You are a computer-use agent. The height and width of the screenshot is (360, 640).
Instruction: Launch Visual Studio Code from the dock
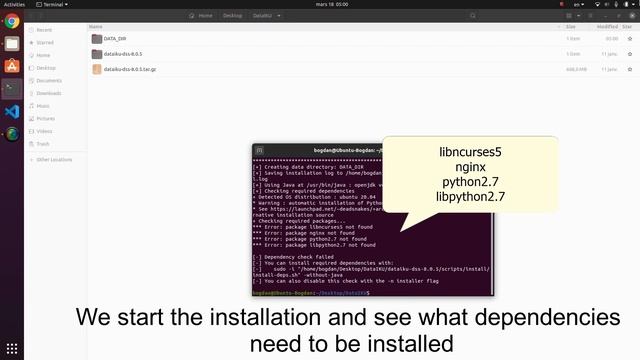[x=12, y=111]
